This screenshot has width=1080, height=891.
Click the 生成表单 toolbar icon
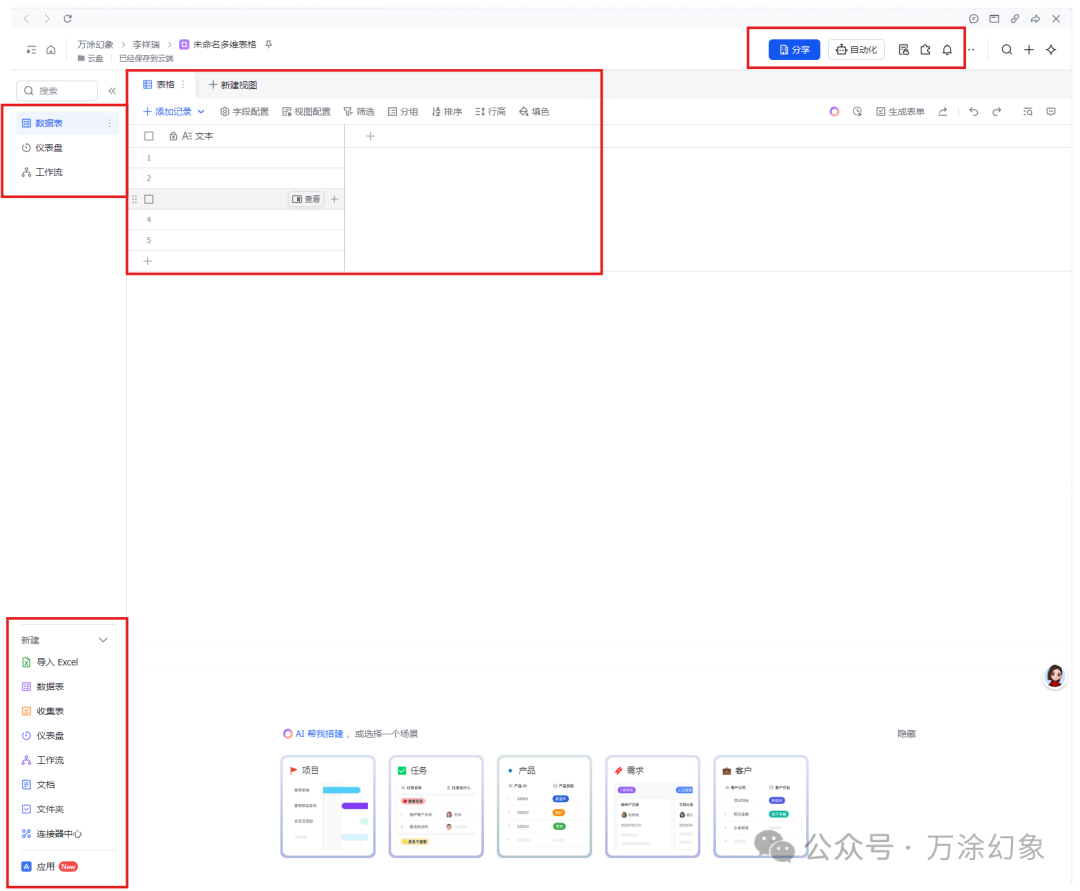(902, 111)
